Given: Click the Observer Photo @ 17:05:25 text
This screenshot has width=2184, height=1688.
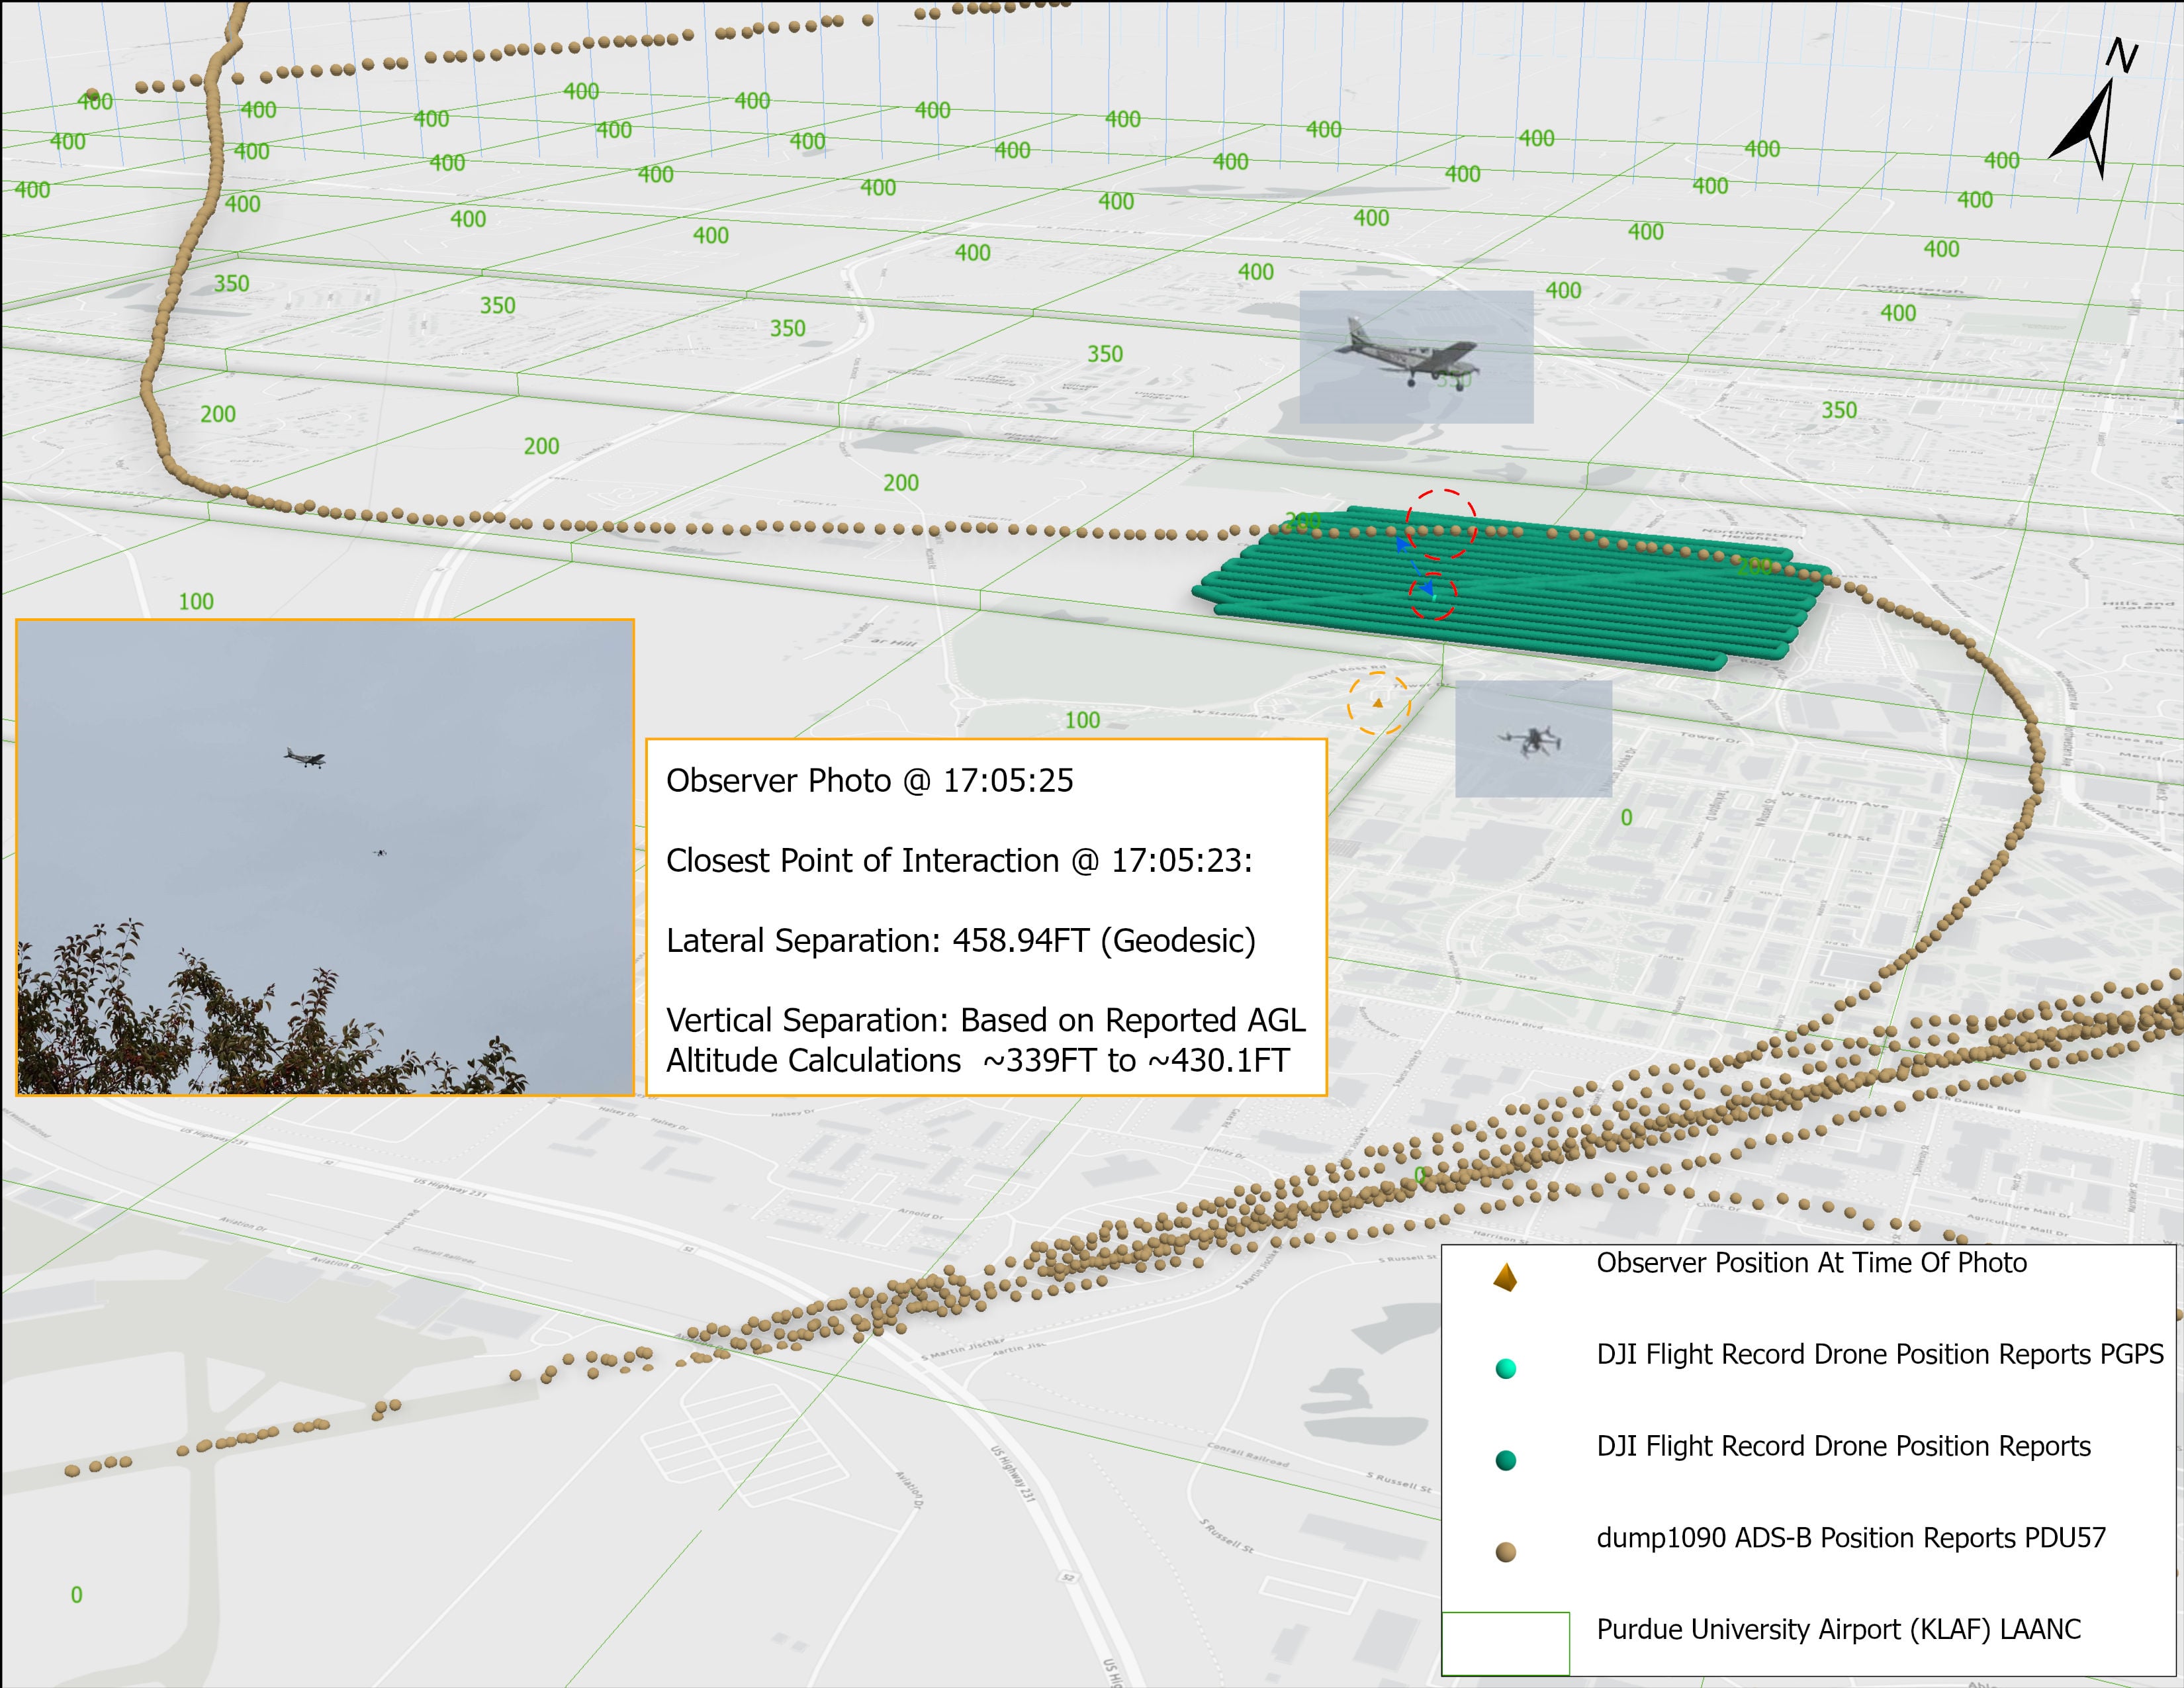Looking at the screenshot, I should 869,781.
